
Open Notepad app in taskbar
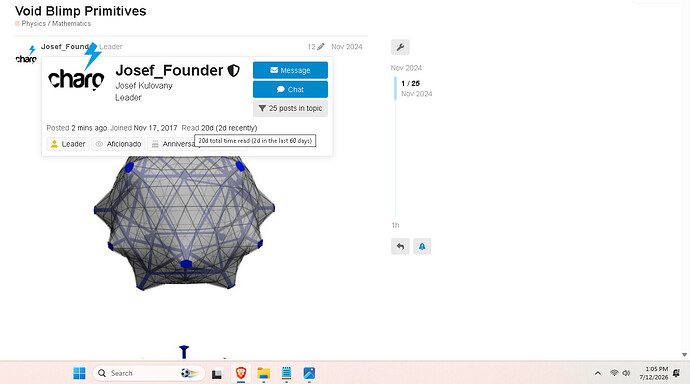[x=286, y=373]
